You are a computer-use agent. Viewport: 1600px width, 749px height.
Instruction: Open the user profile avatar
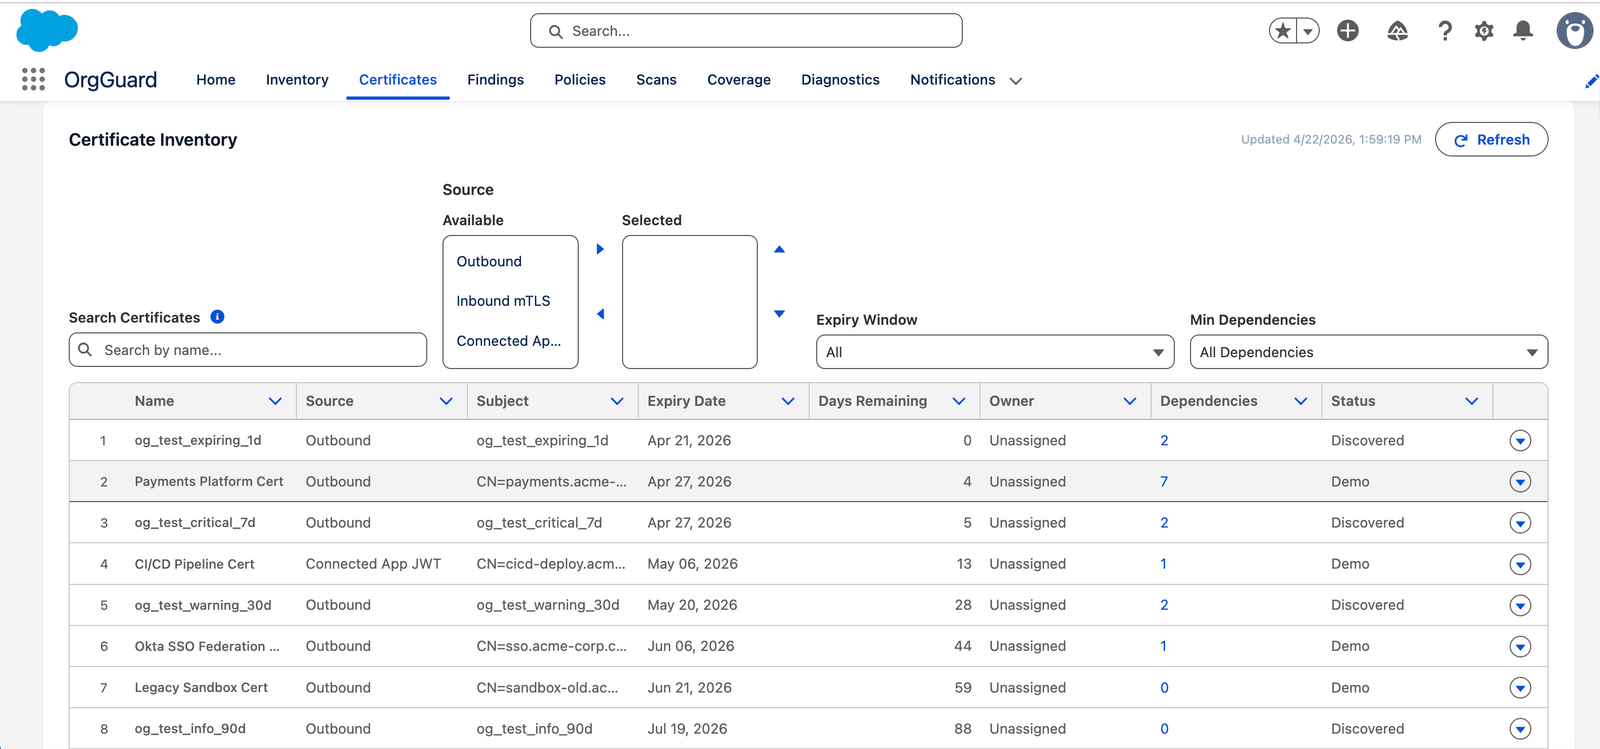1575,31
